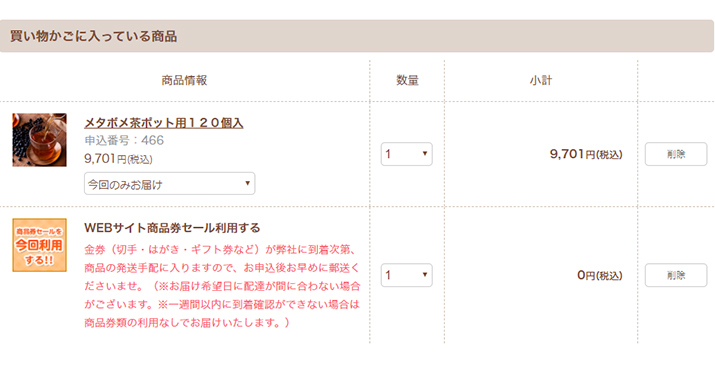Open the メタボメ茶 tea product thumbnail
The height and width of the screenshot is (374, 715).
tap(39, 140)
